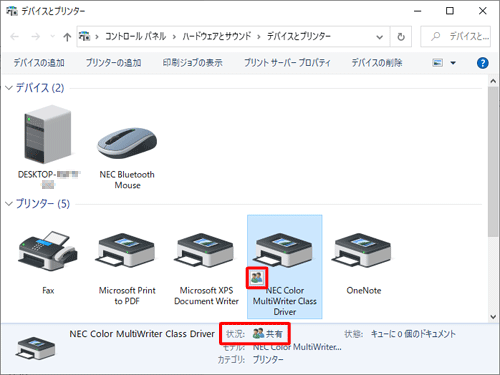The image size is (500, 375).
Task: Click the search magnifier icon
Action: point(435,36)
